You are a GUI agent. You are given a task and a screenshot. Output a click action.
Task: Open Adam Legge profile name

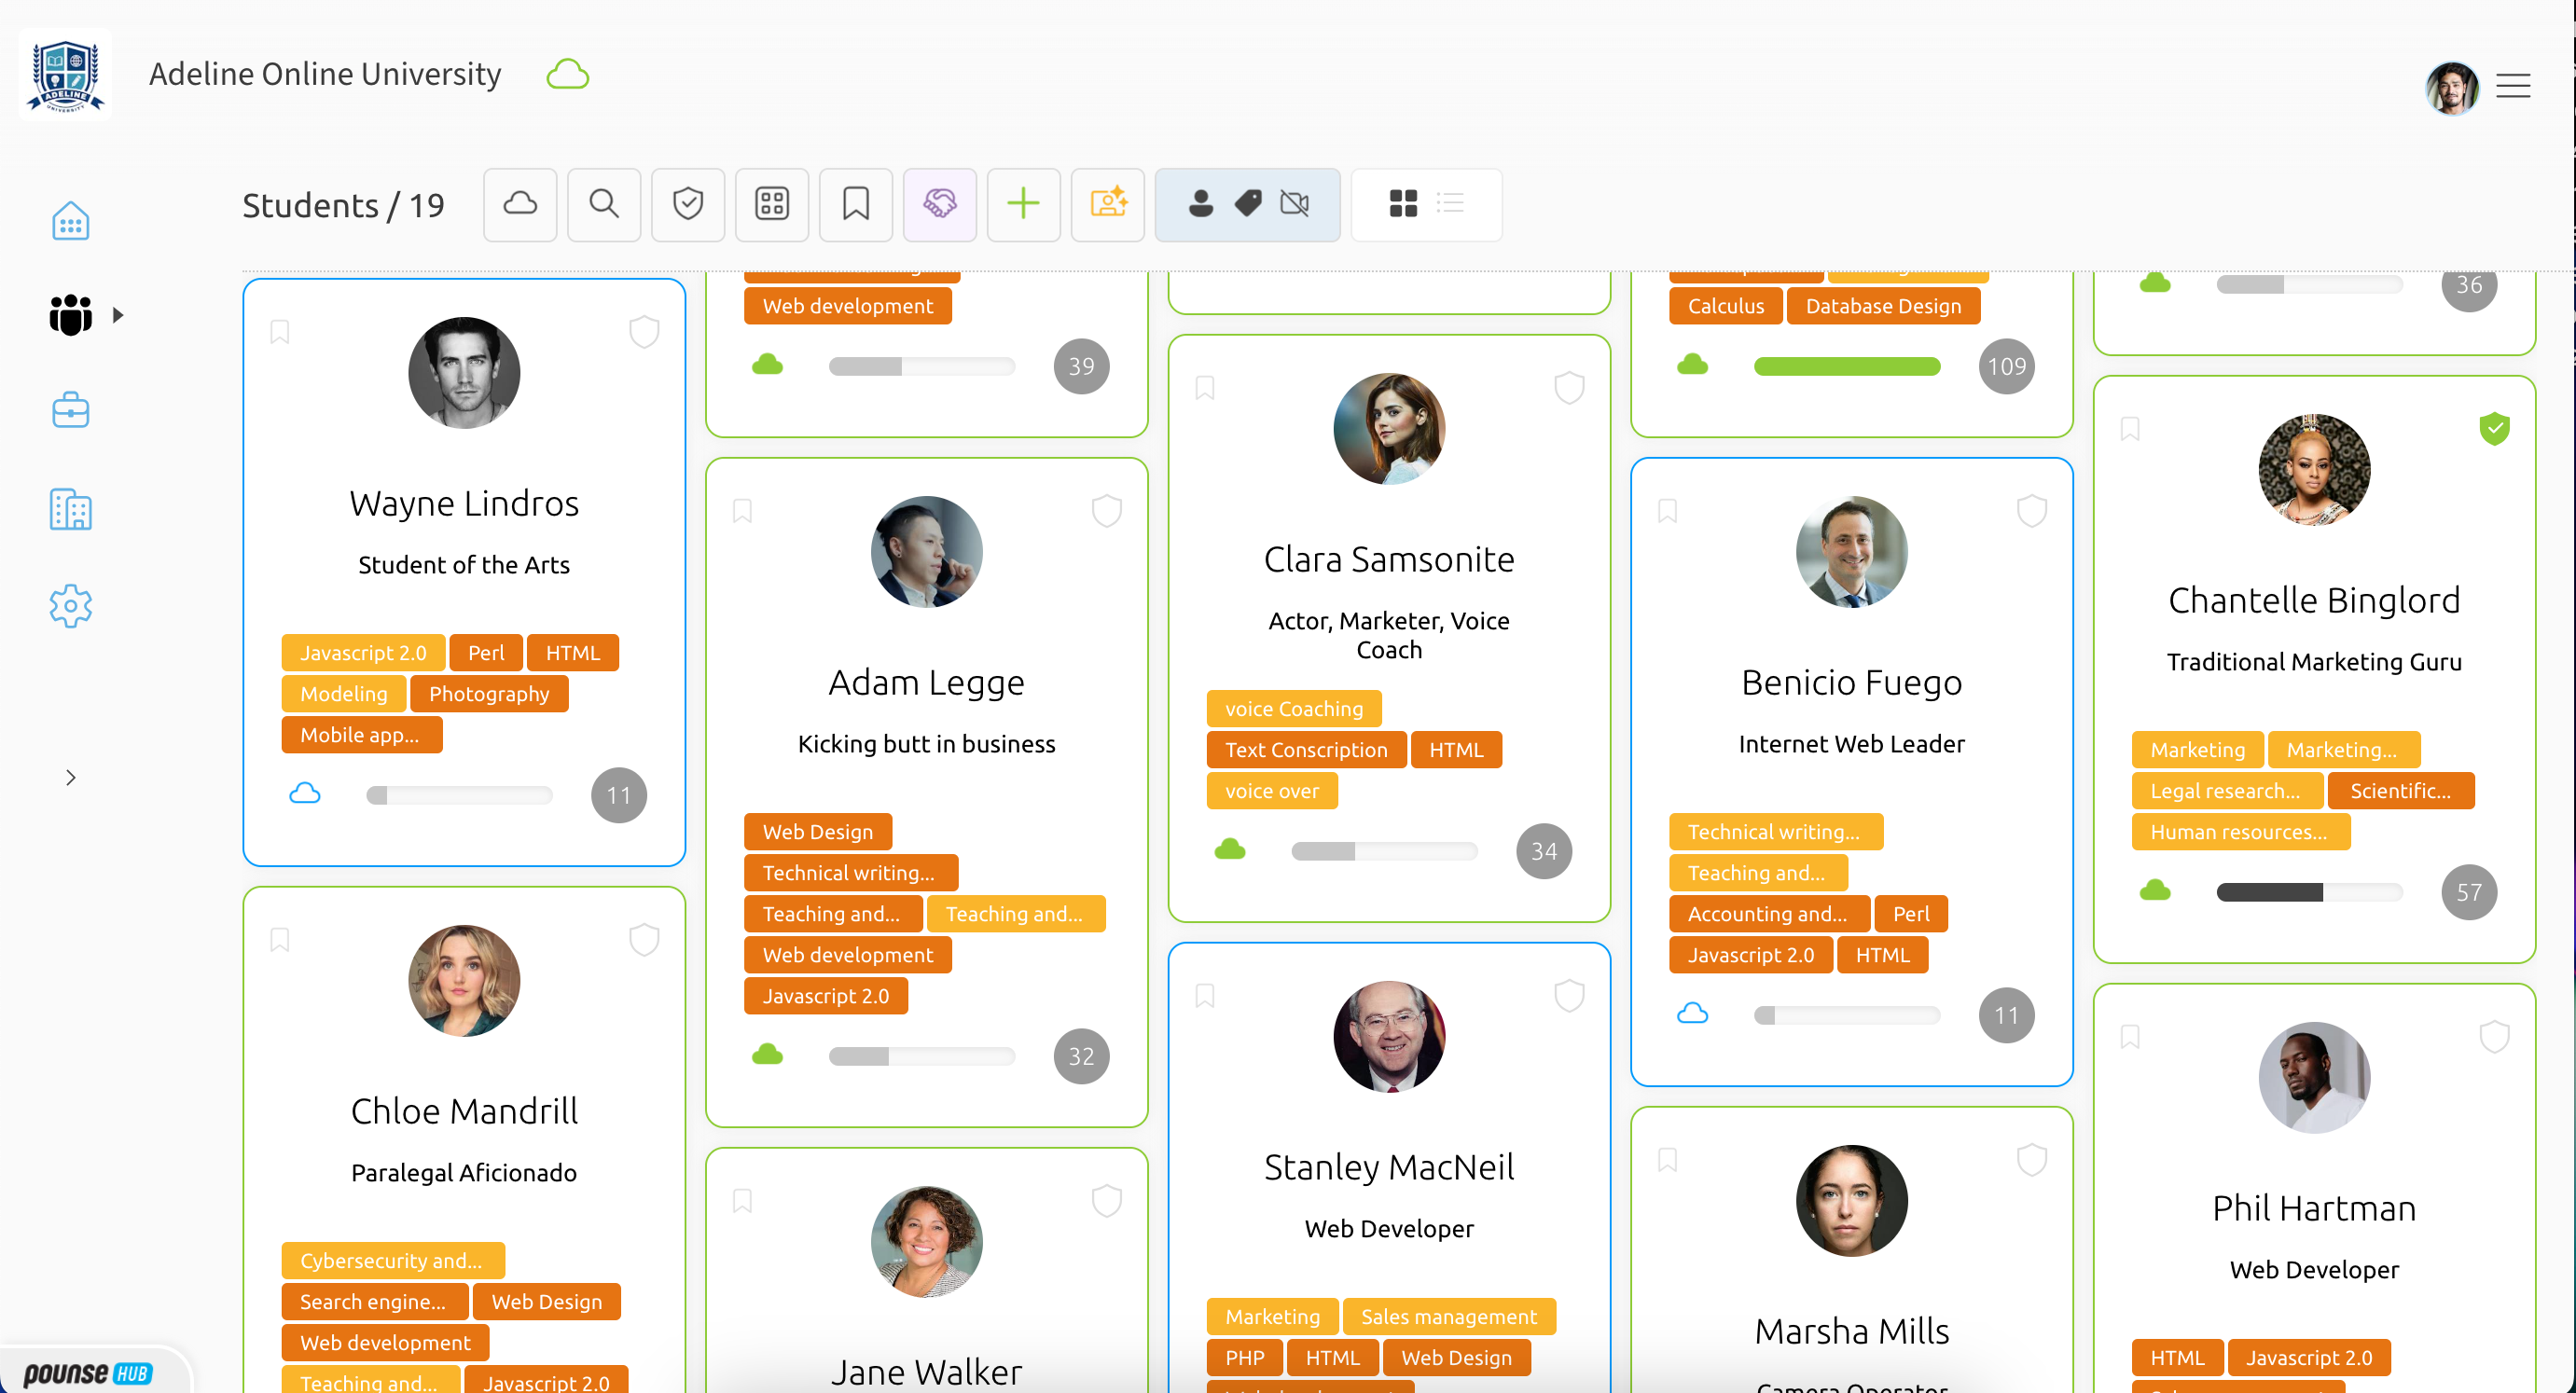pyautogui.click(x=926, y=682)
